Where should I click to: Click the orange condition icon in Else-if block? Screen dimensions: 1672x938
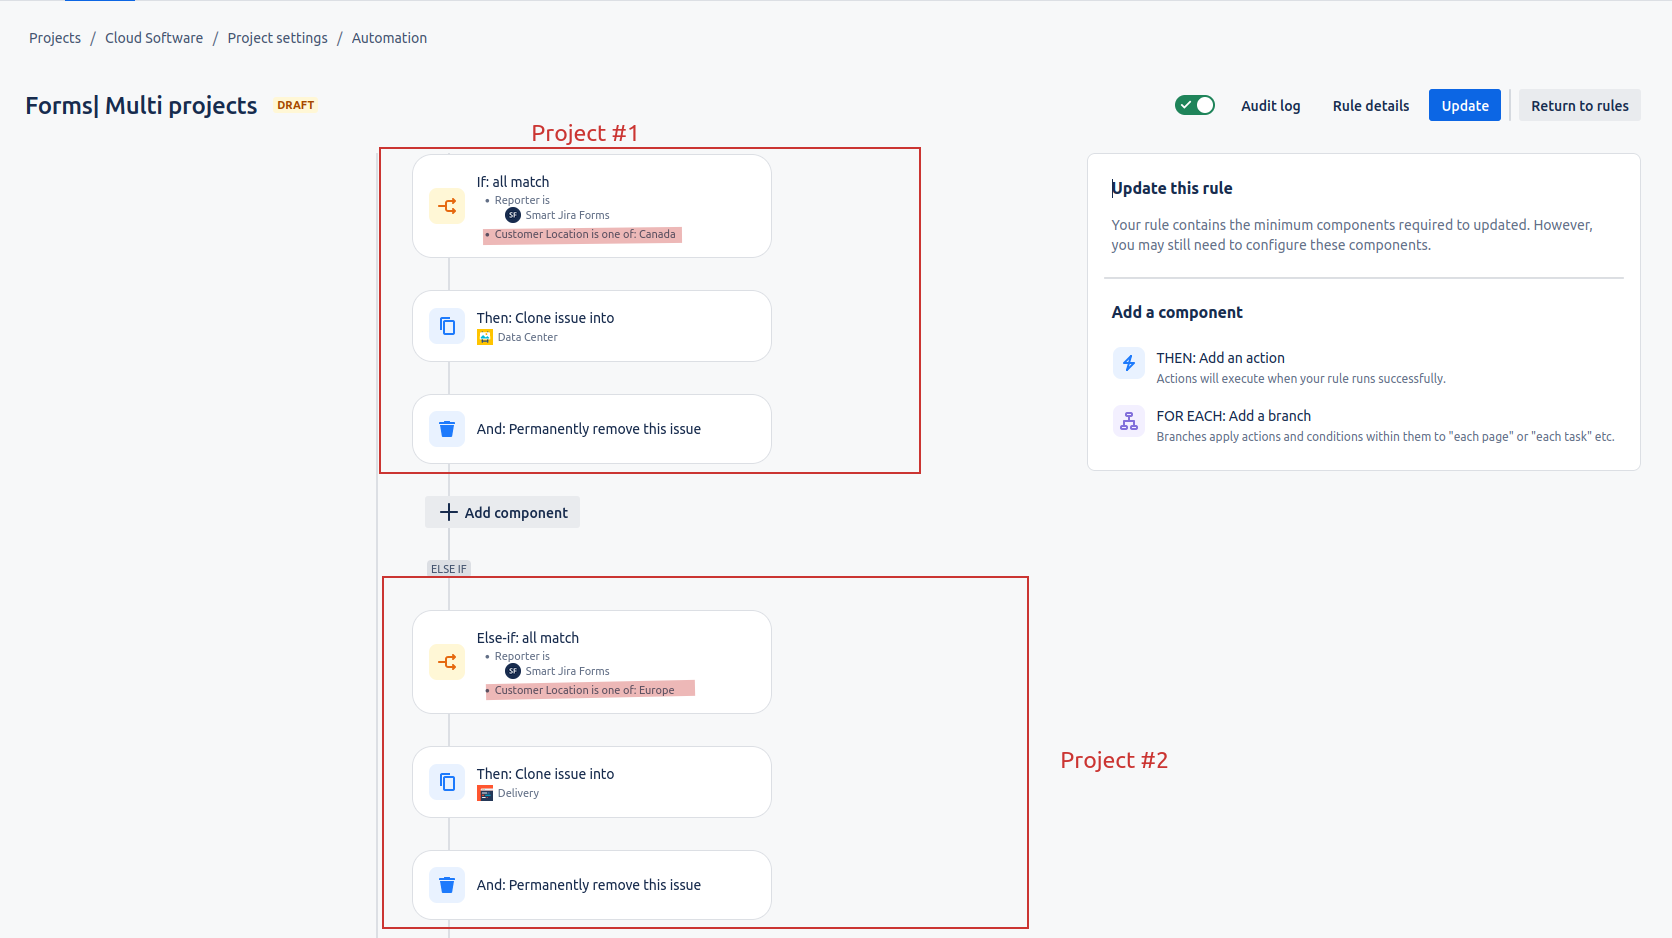pyautogui.click(x=447, y=662)
